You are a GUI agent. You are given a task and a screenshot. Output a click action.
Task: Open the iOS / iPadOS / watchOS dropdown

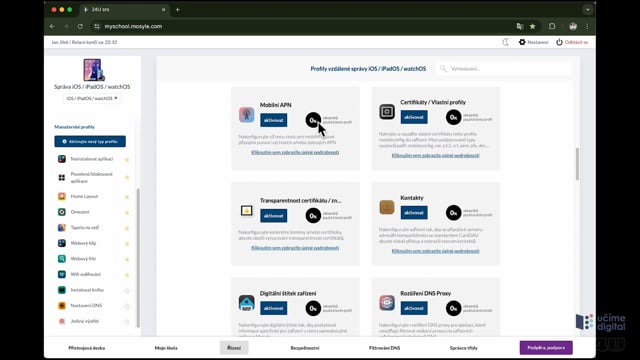pos(92,98)
